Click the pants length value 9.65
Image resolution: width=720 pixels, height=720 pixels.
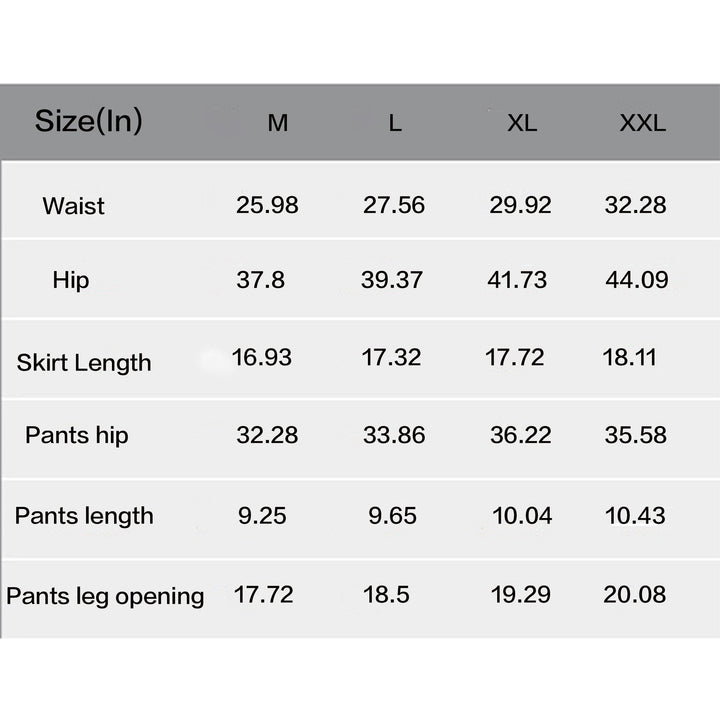point(393,516)
